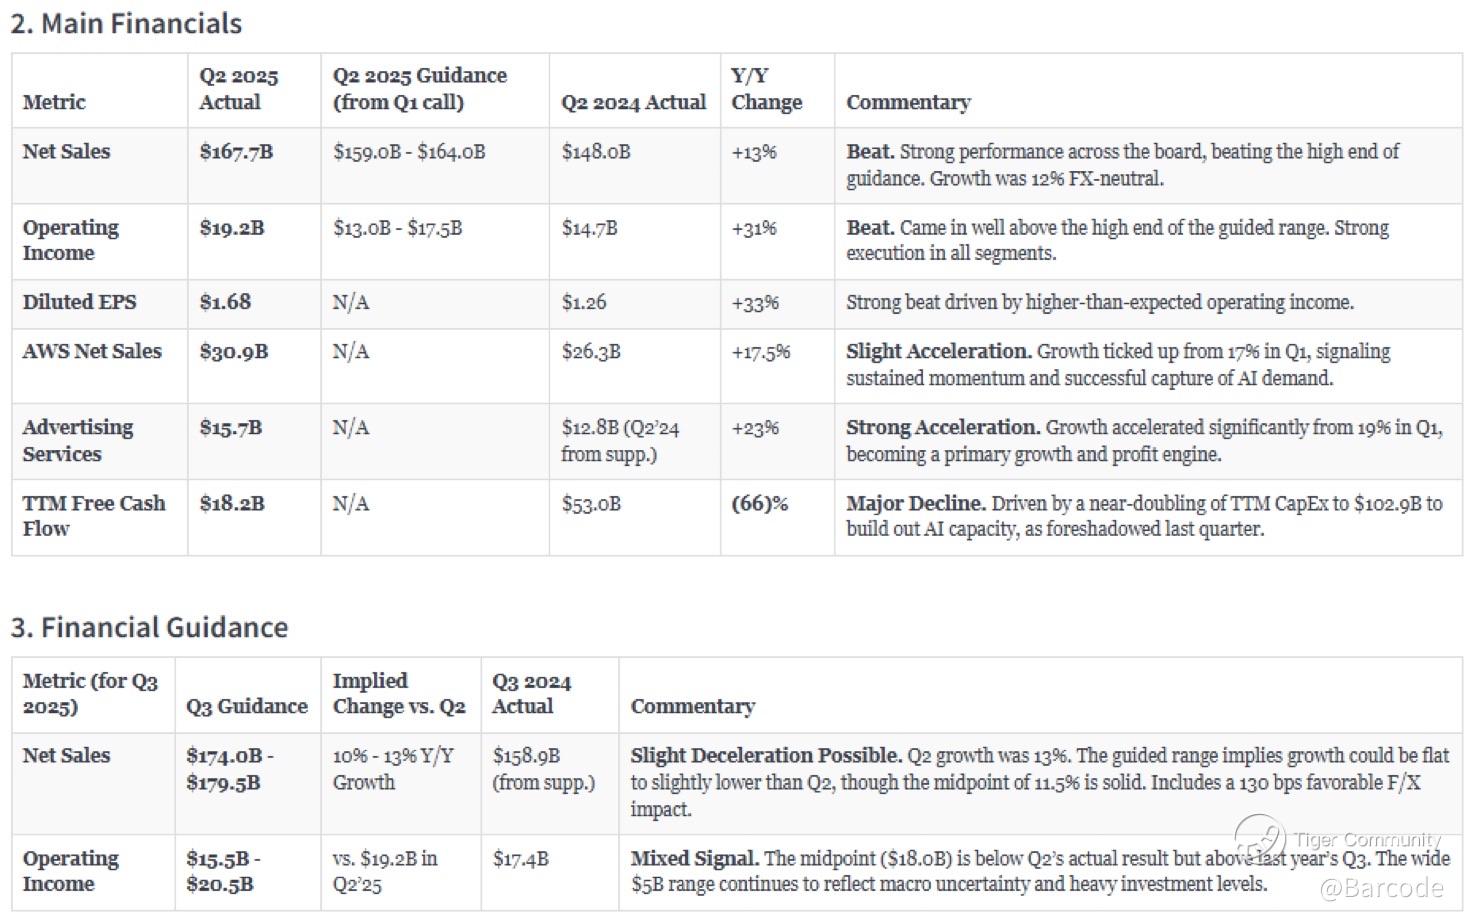Select the 'Y/Y Change' column header
Image resolution: width=1472 pixels, height=921 pixels.
coord(766,89)
